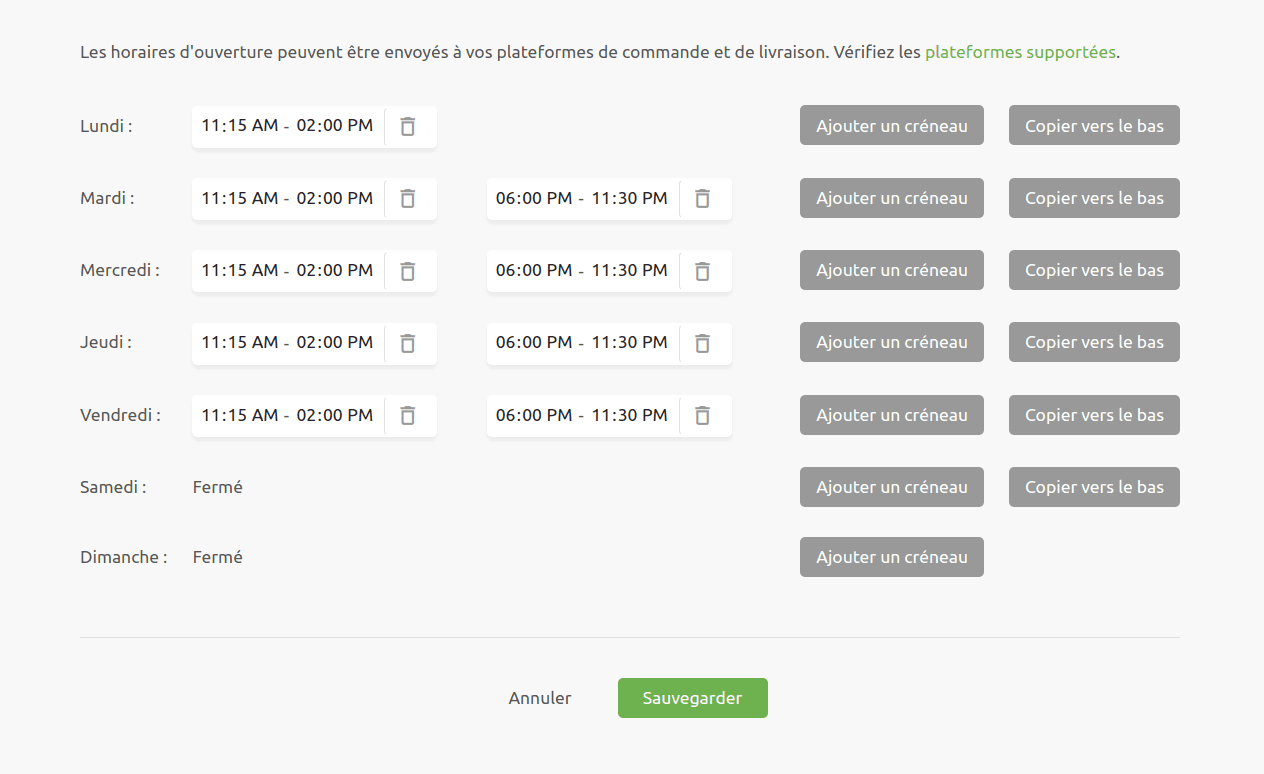Copy Jeudi's hours to days below
Screen dimensions: 1264x774
(x=1093, y=342)
